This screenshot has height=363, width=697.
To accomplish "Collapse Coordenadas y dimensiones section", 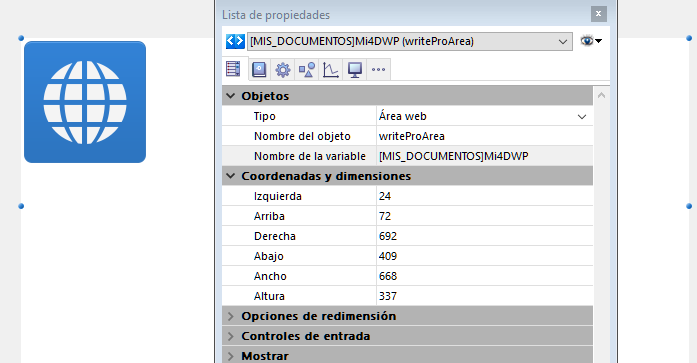I will pos(230,176).
